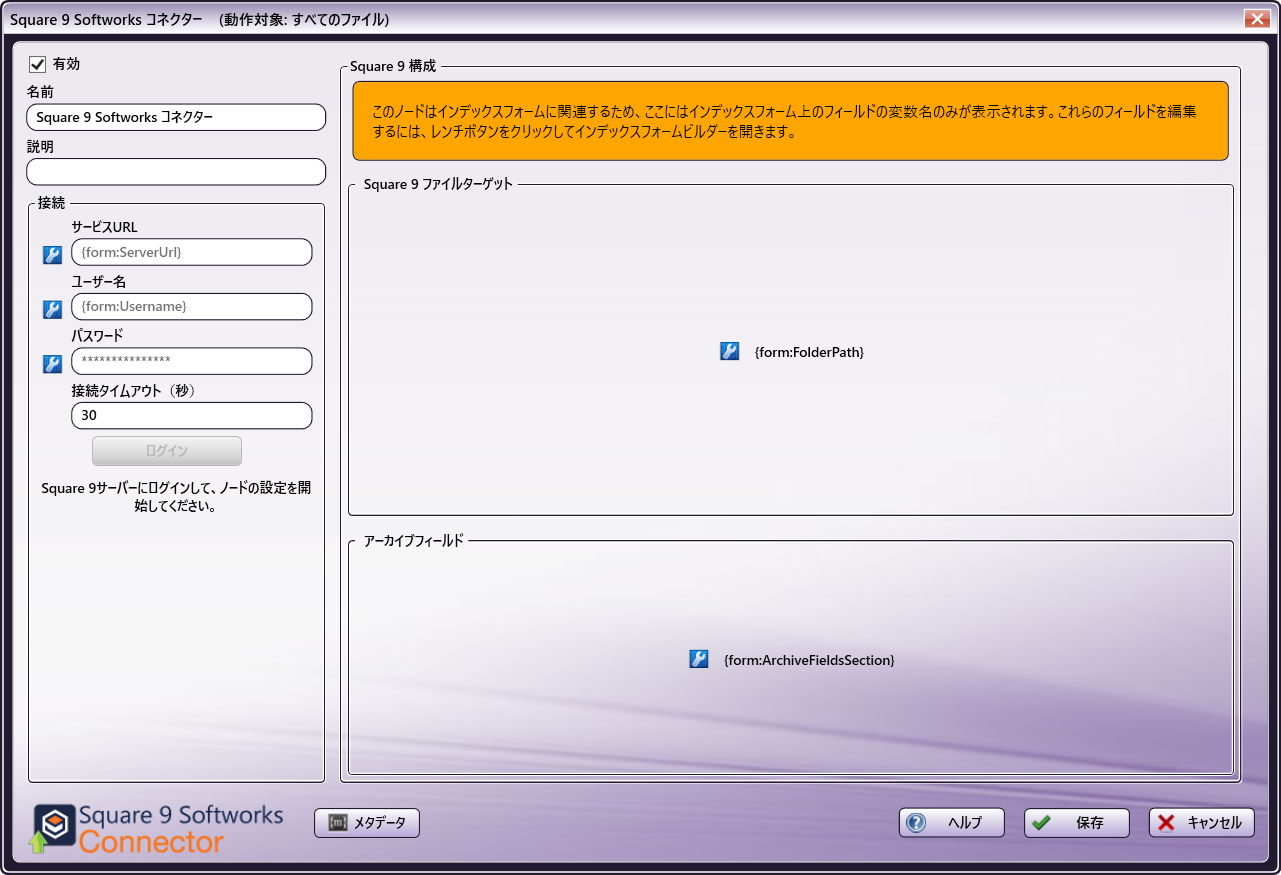
Task: Focus the 名前 input field
Action: 176,117
